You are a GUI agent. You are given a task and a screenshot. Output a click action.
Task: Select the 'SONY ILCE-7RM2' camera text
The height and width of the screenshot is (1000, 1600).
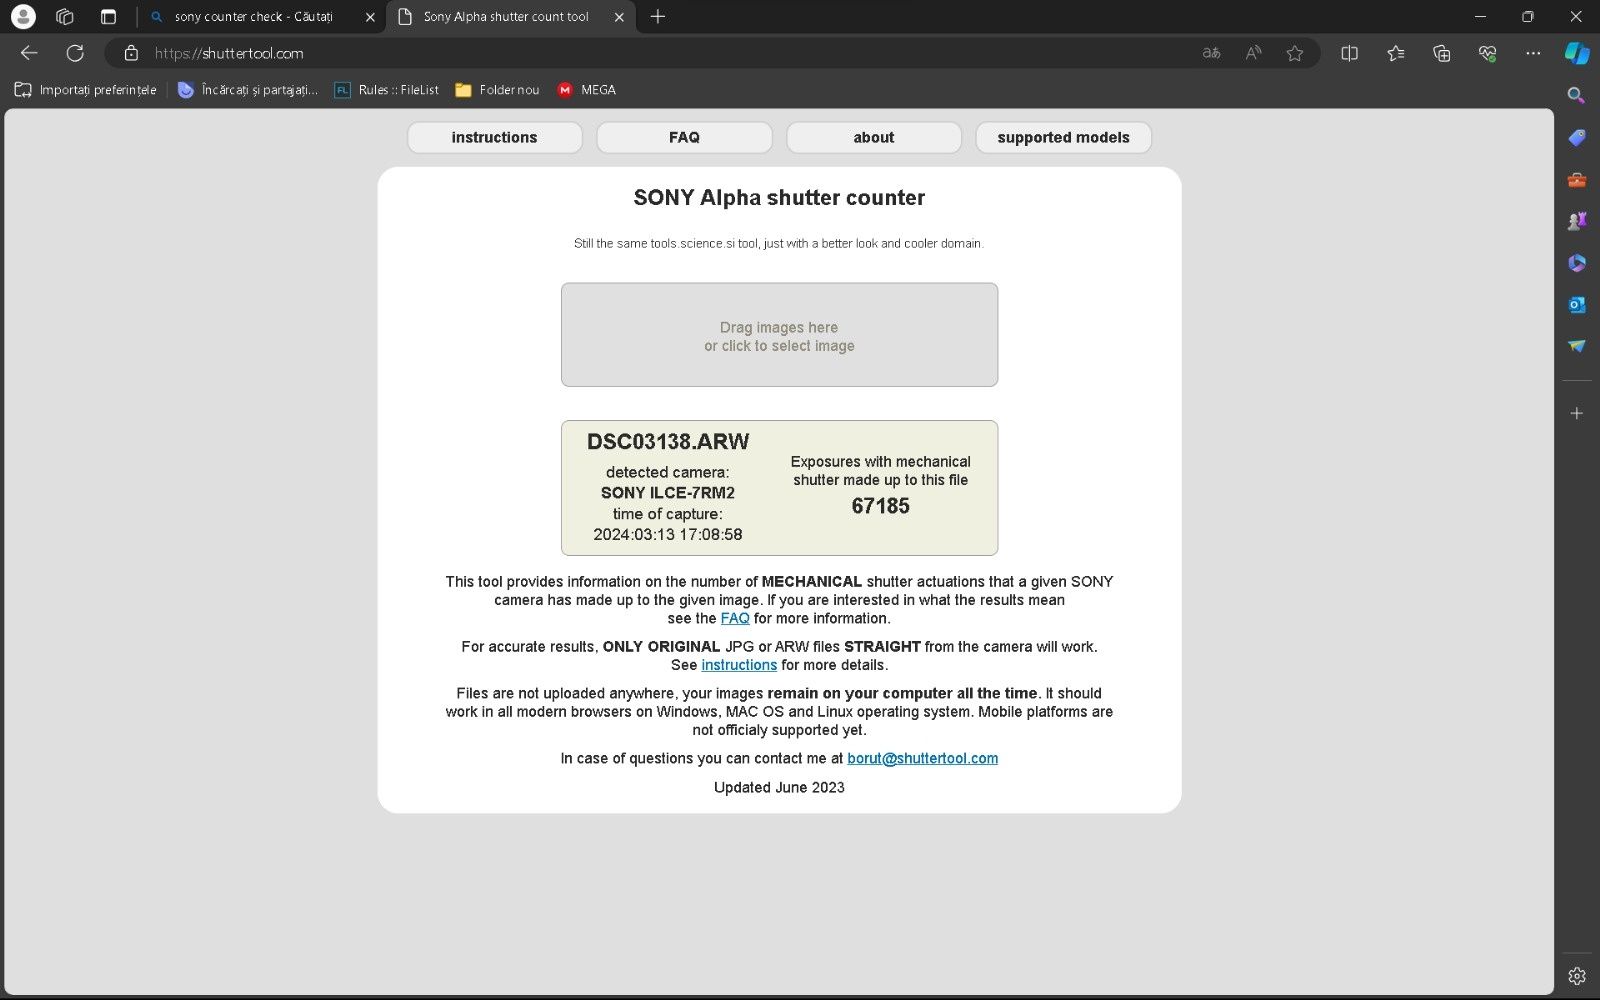[x=668, y=493]
